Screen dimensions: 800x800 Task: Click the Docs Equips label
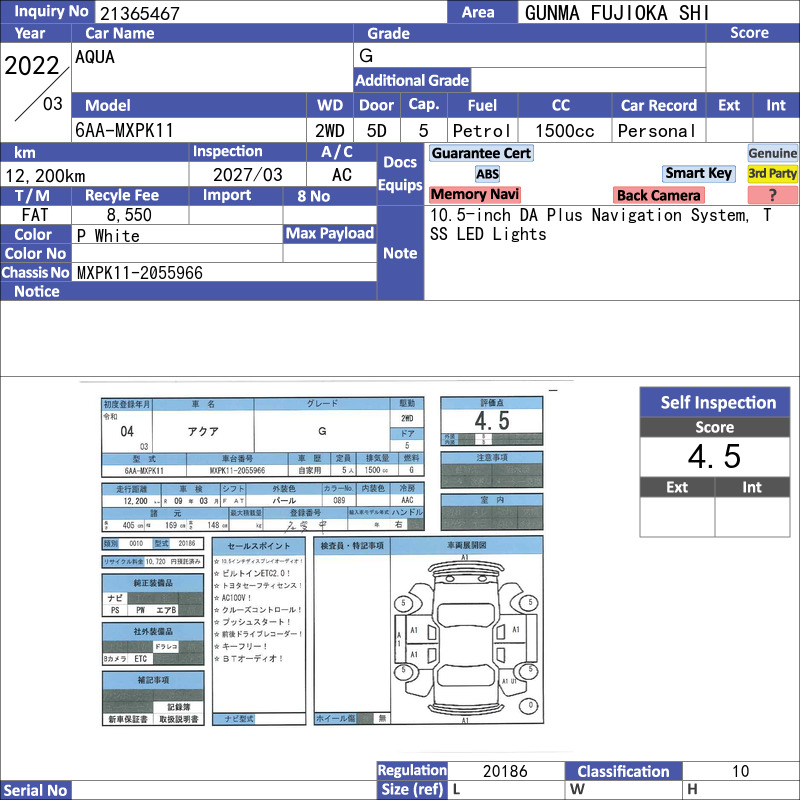pos(400,173)
